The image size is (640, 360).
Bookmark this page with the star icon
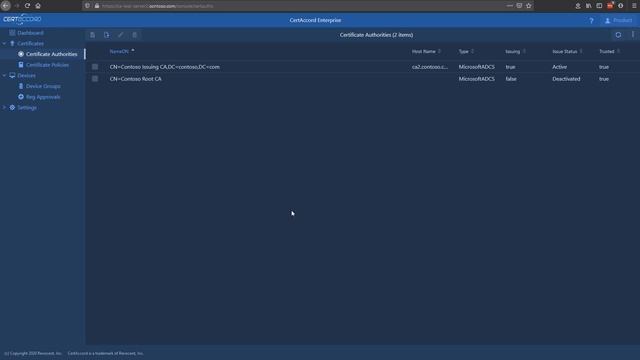pyautogui.click(x=529, y=6)
